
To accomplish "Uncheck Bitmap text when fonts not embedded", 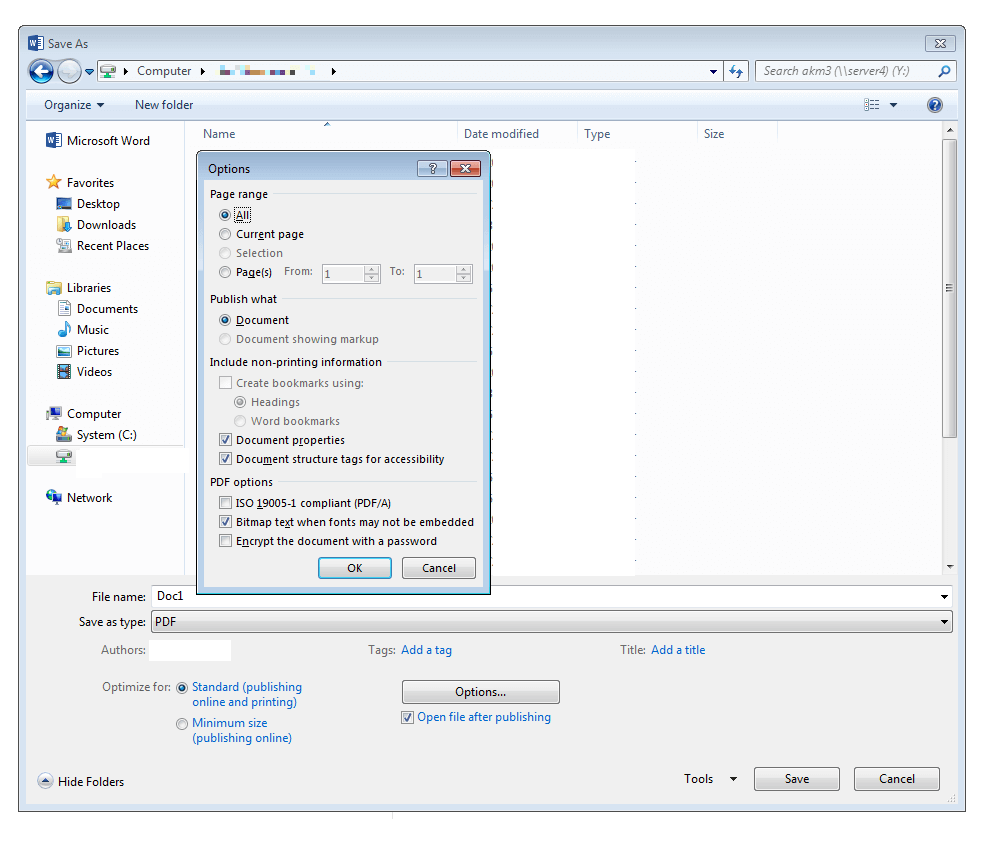I will 225,522.
